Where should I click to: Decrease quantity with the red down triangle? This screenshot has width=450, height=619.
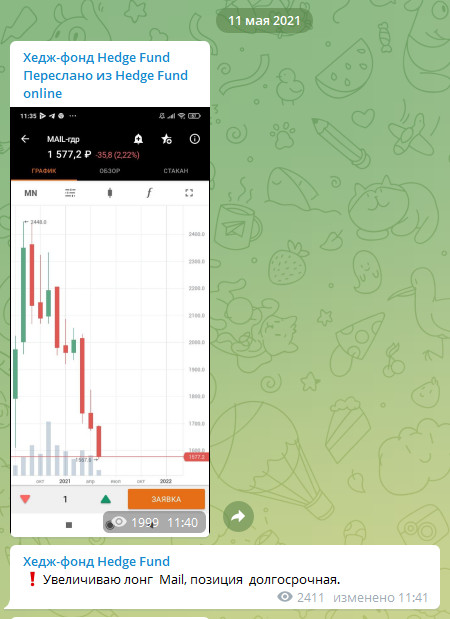(x=25, y=499)
